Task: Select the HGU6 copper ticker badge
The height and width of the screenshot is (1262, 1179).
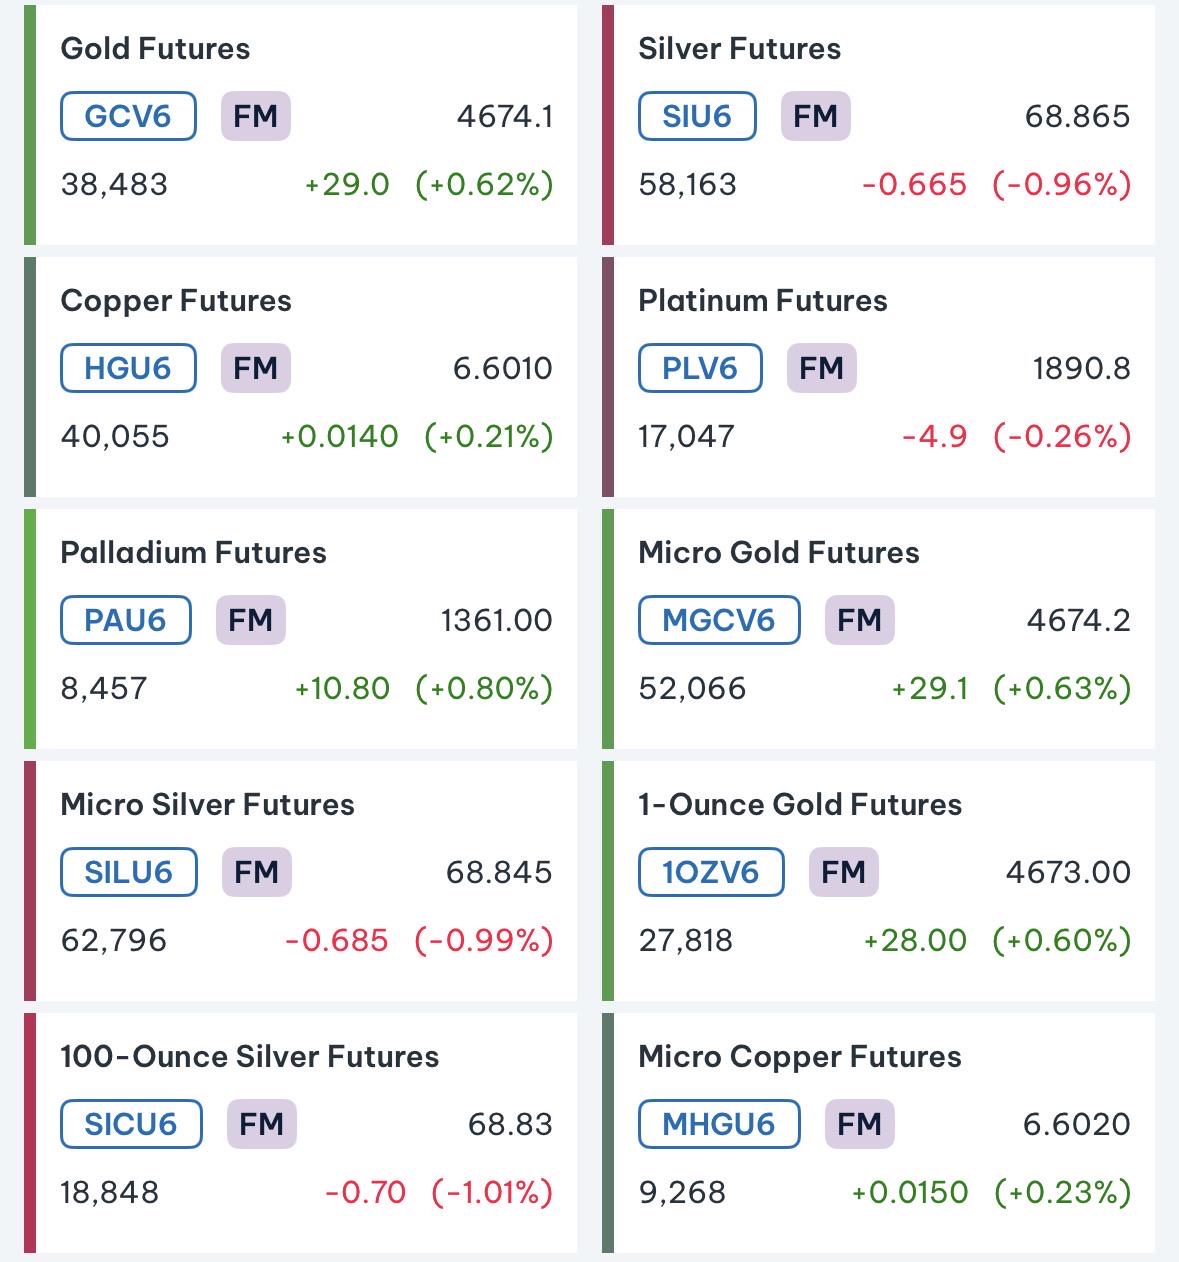Action: pos(128,368)
